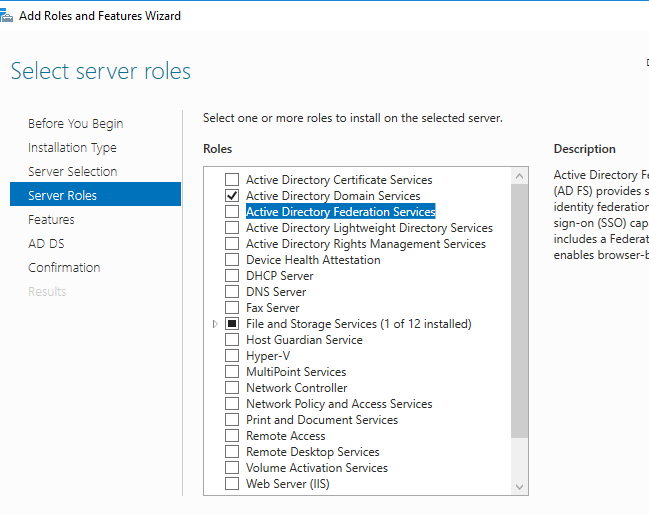Select the DHCP Server label
Image resolution: width=649 pixels, height=515 pixels.
(280, 276)
